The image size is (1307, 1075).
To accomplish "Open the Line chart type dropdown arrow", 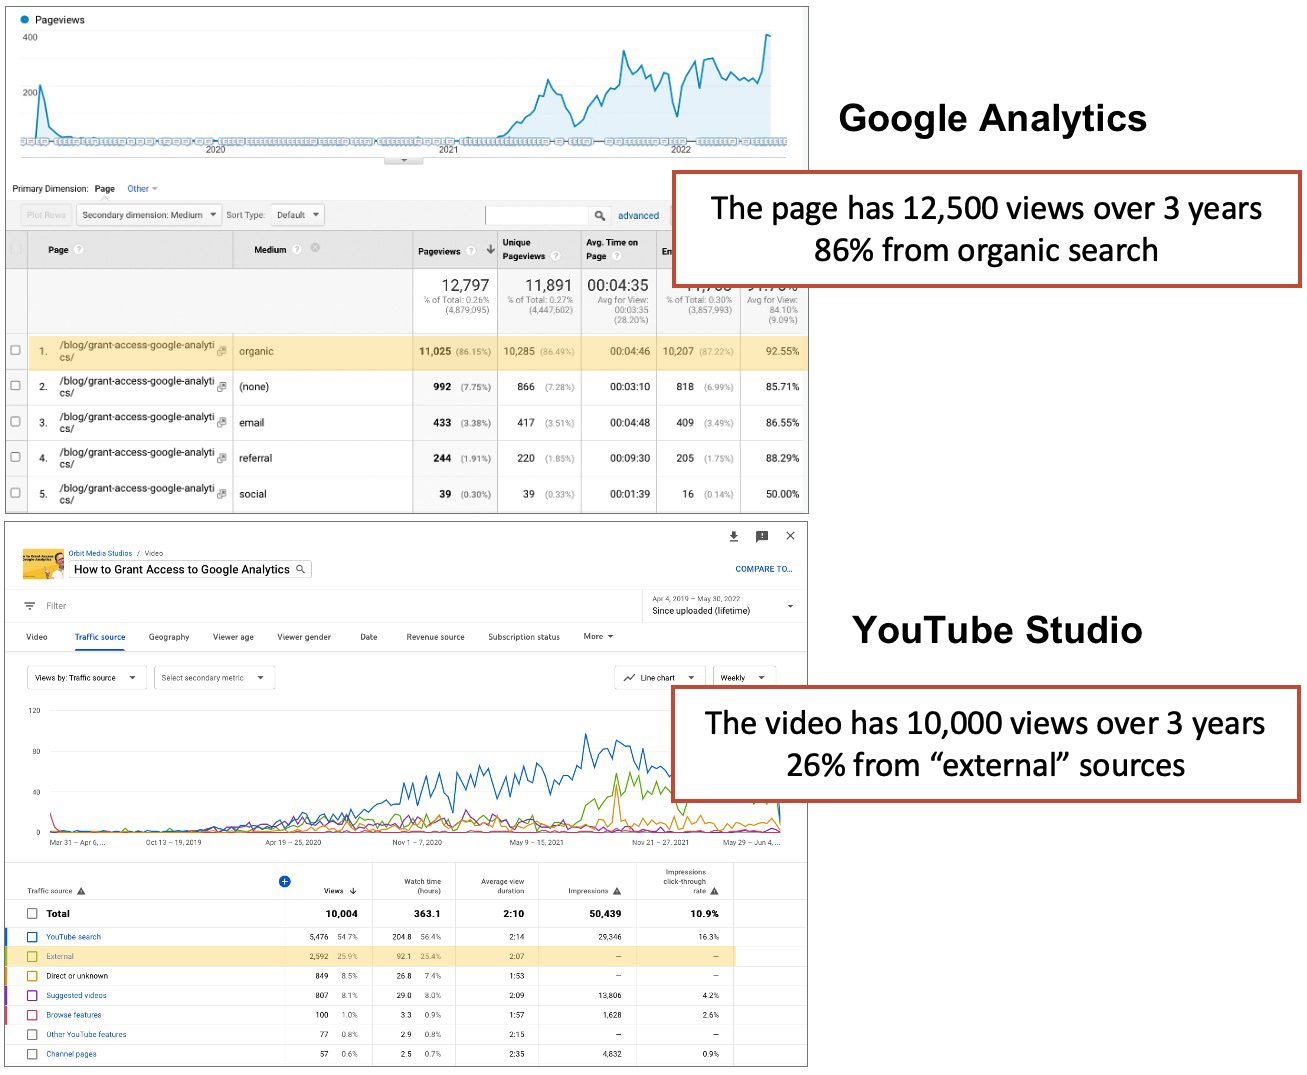I will [x=691, y=678].
